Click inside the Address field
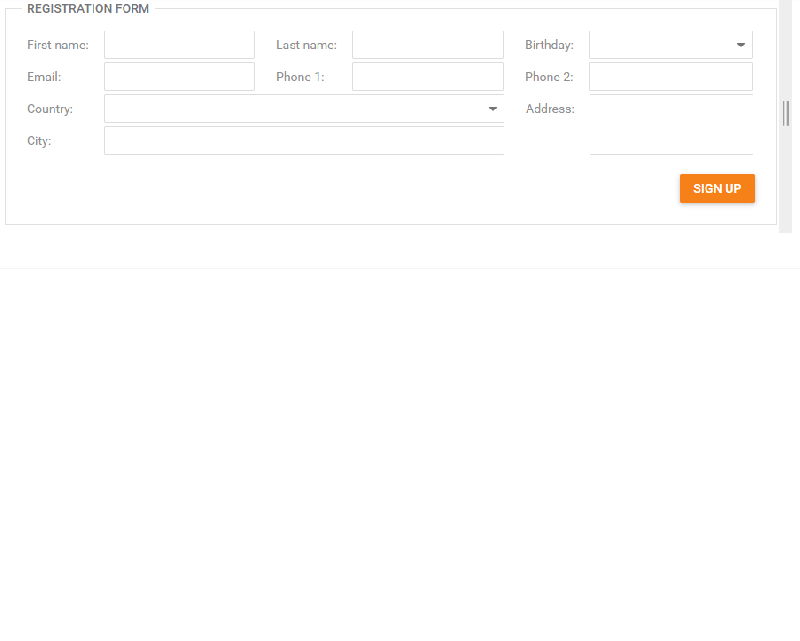Viewport: 800px width, 641px height. point(670,125)
